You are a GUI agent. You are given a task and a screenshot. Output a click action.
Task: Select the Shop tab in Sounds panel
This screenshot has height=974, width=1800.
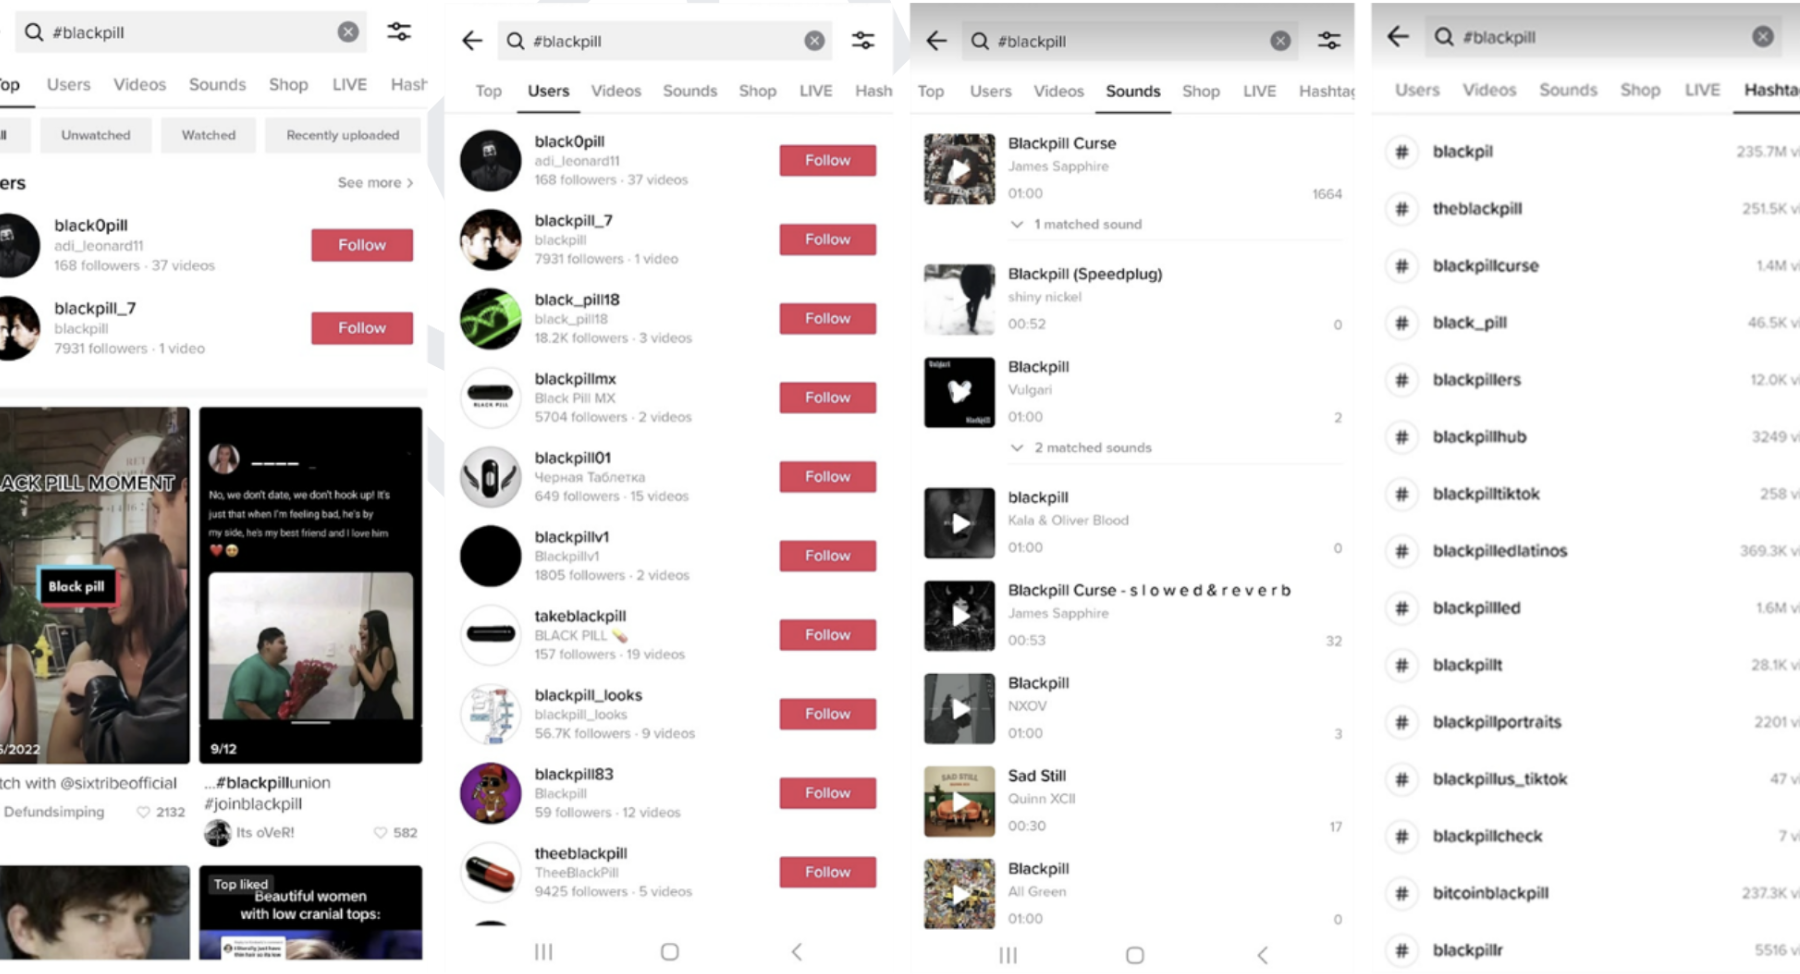click(1201, 91)
